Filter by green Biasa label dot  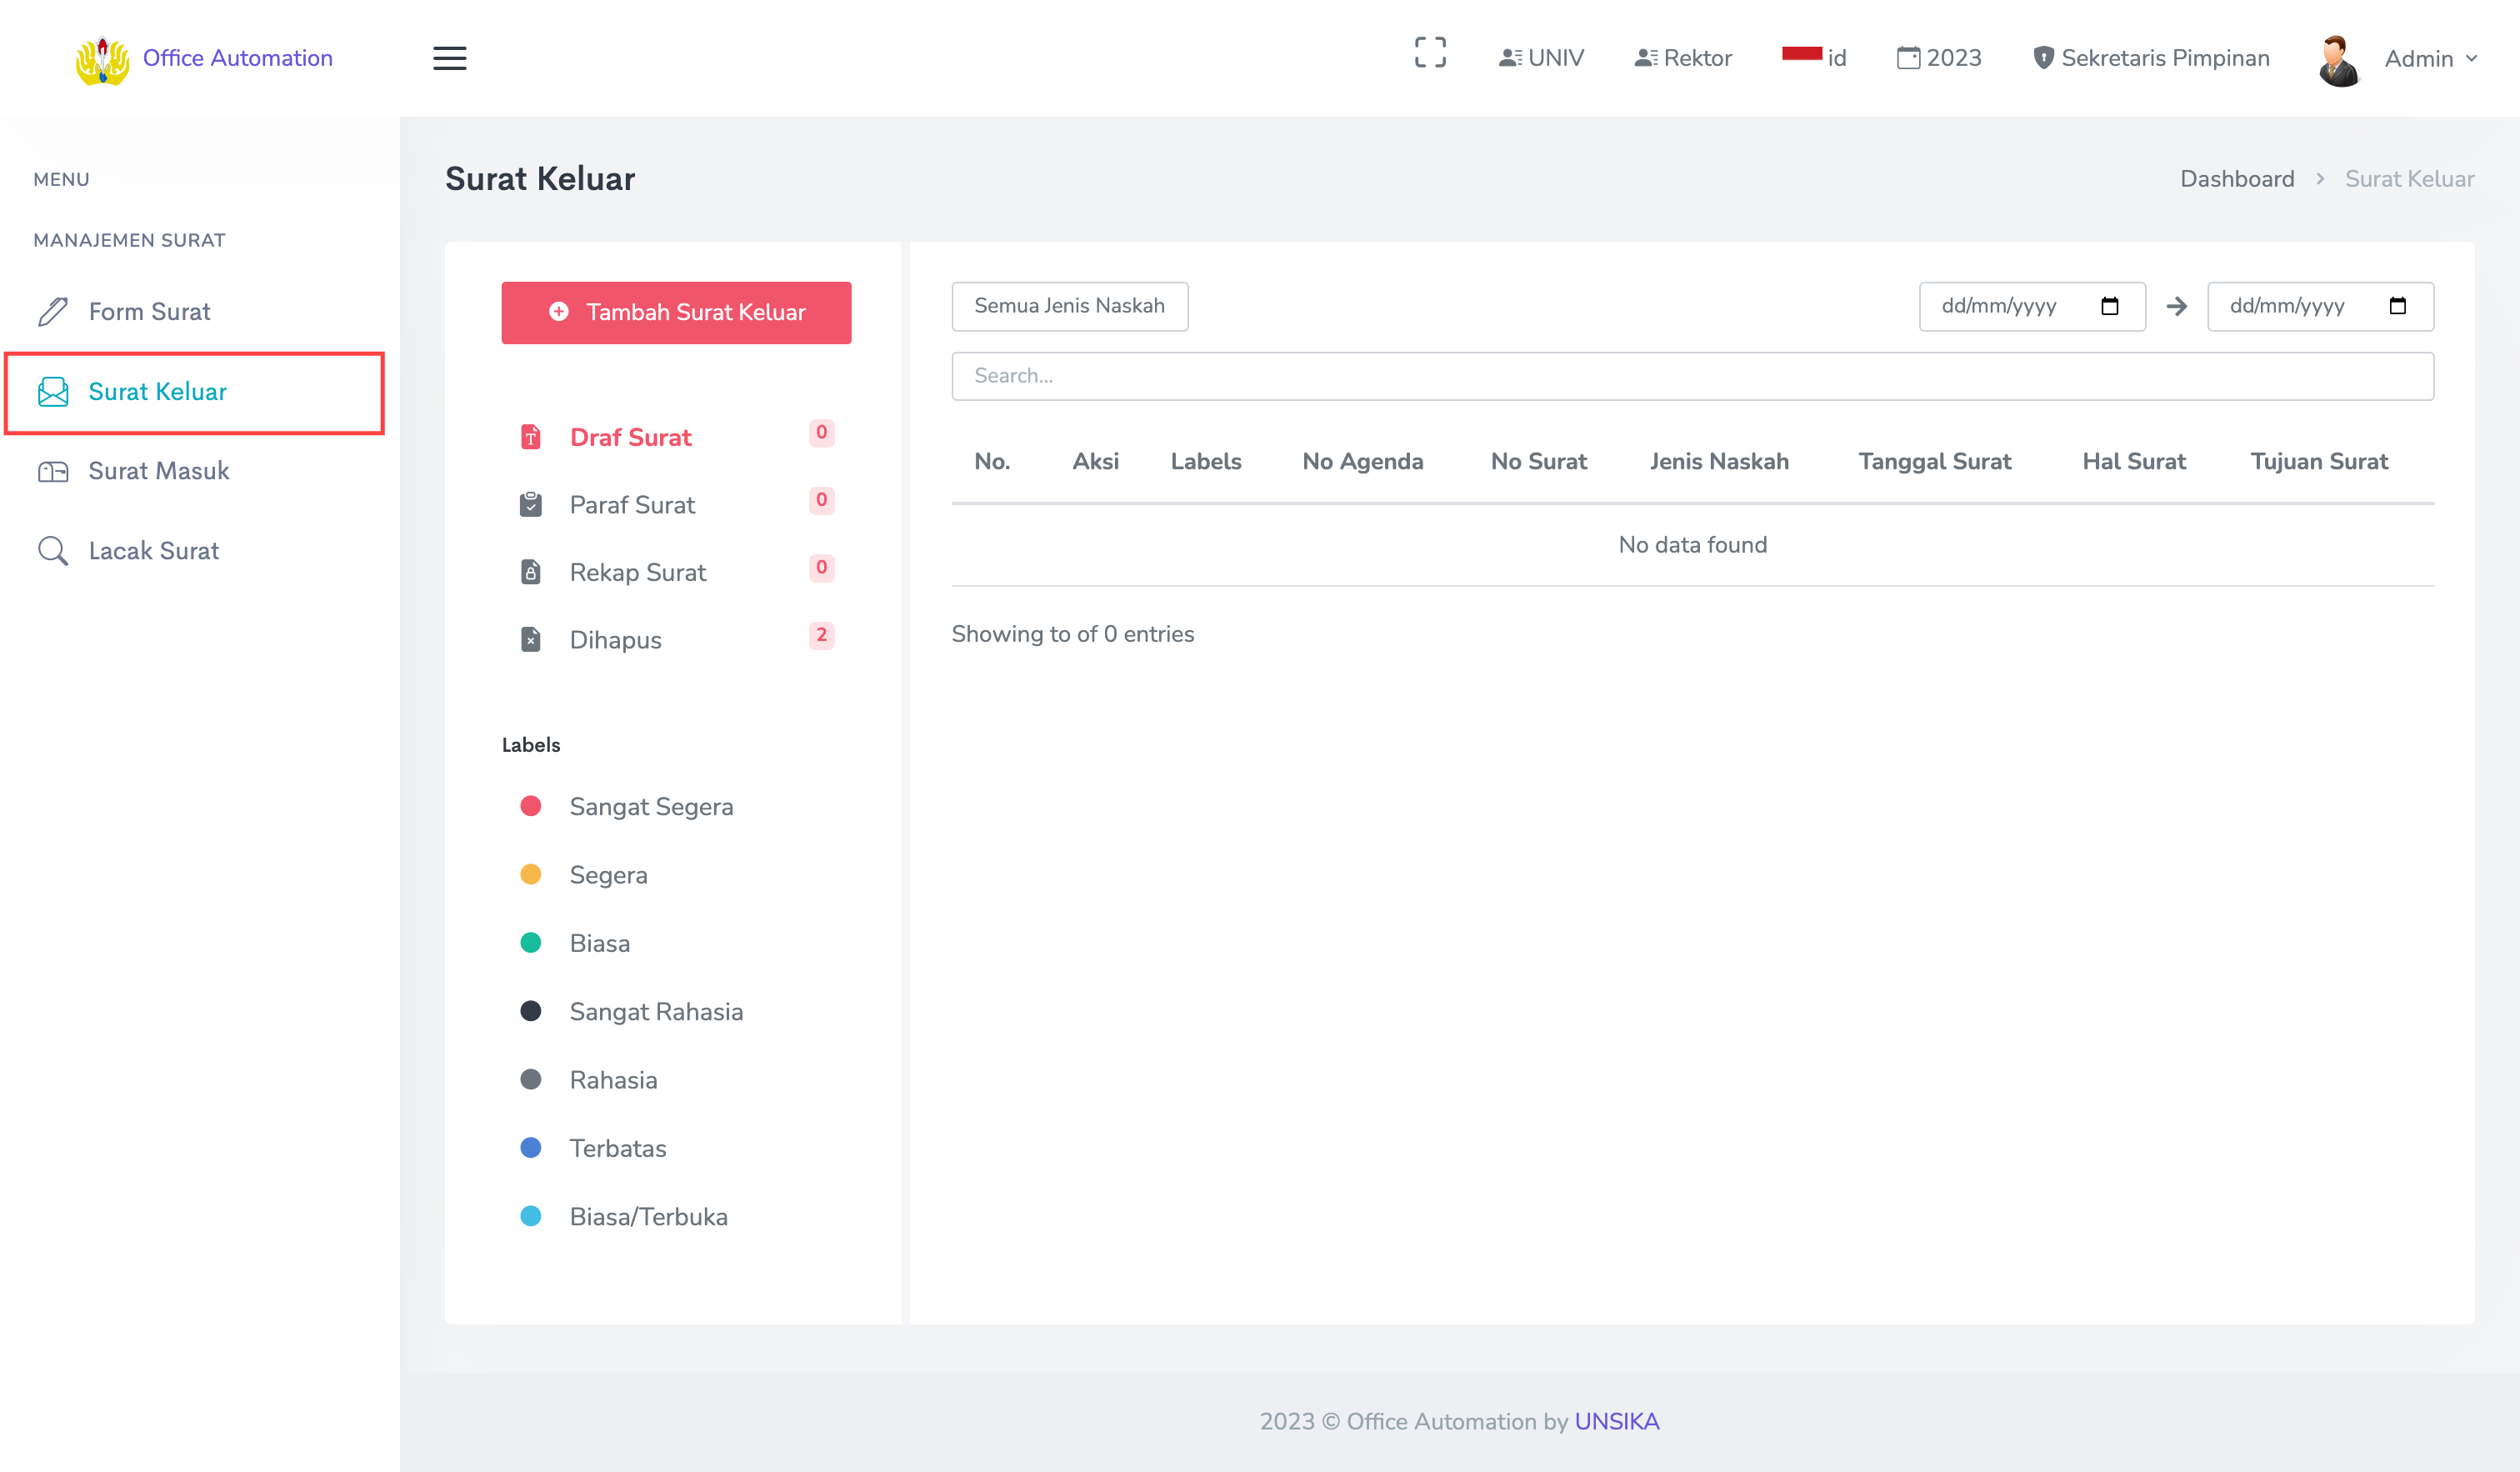pos(531,943)
